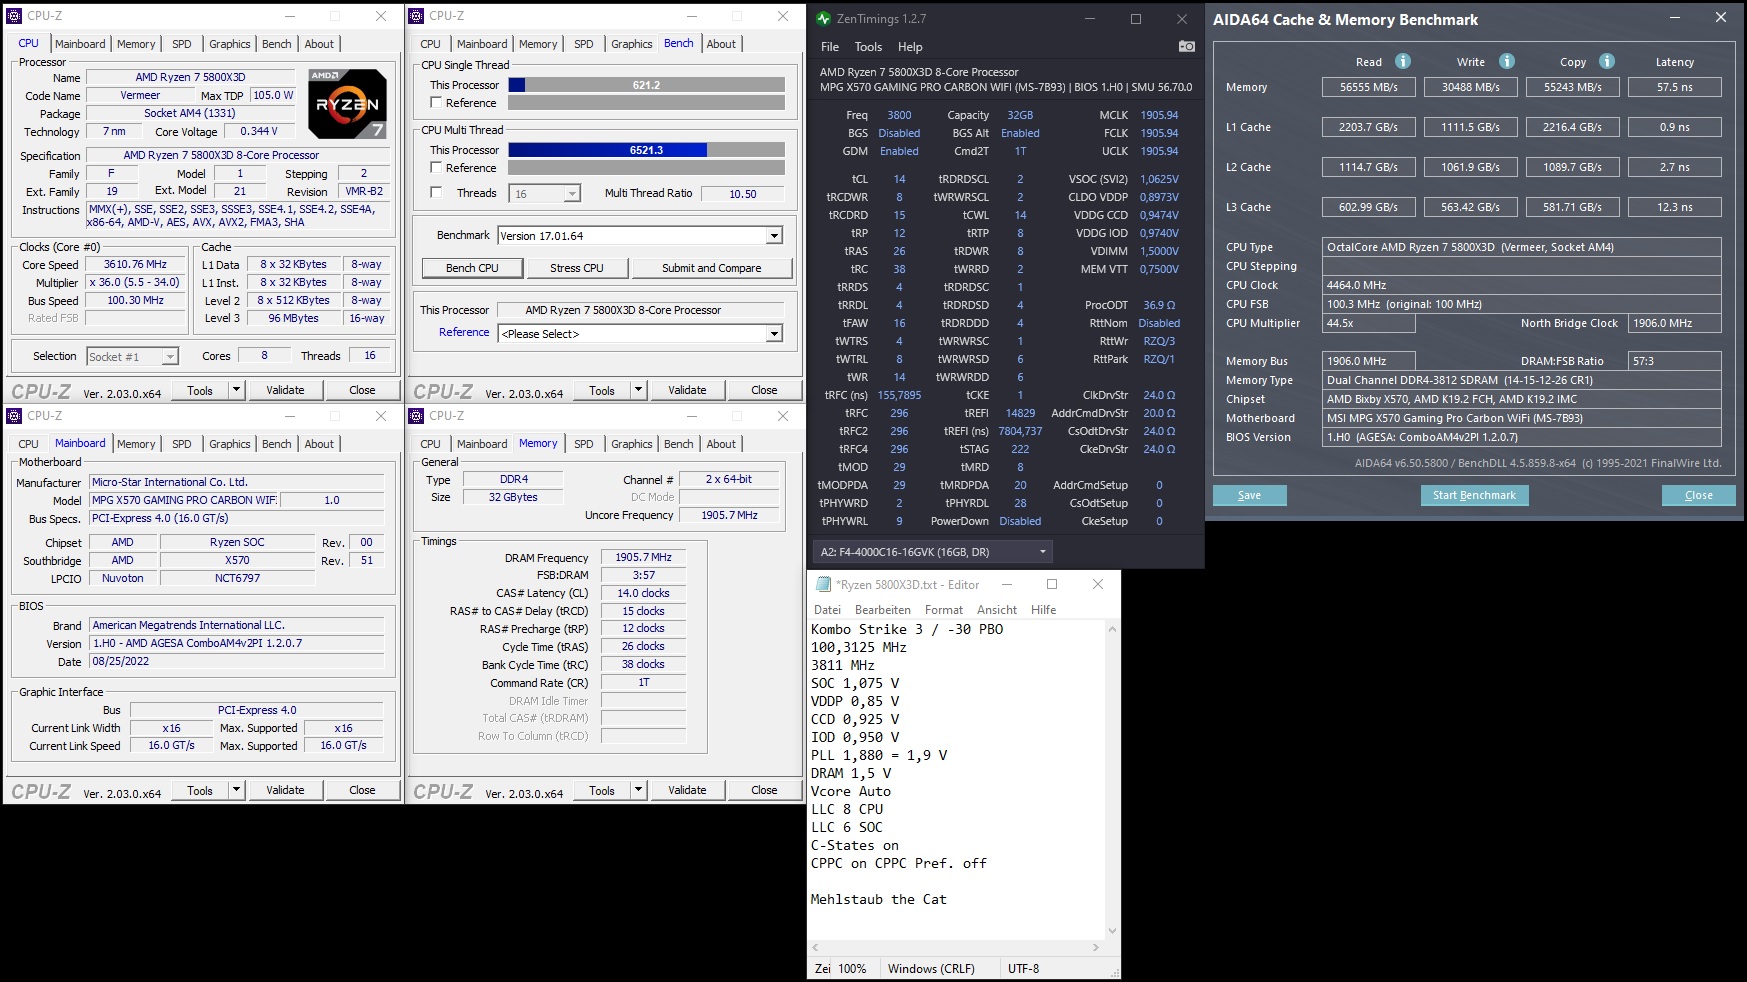
Task: Open the Tools menu in ZenTimings
Action: [868, 47]
